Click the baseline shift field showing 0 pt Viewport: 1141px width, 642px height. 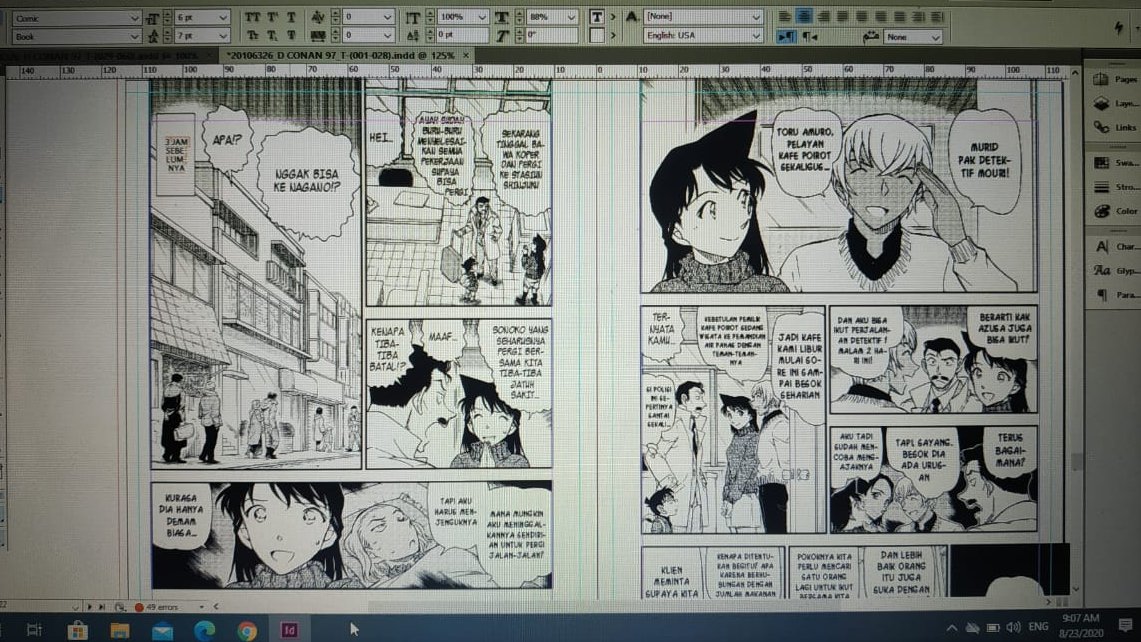[462, 35]
